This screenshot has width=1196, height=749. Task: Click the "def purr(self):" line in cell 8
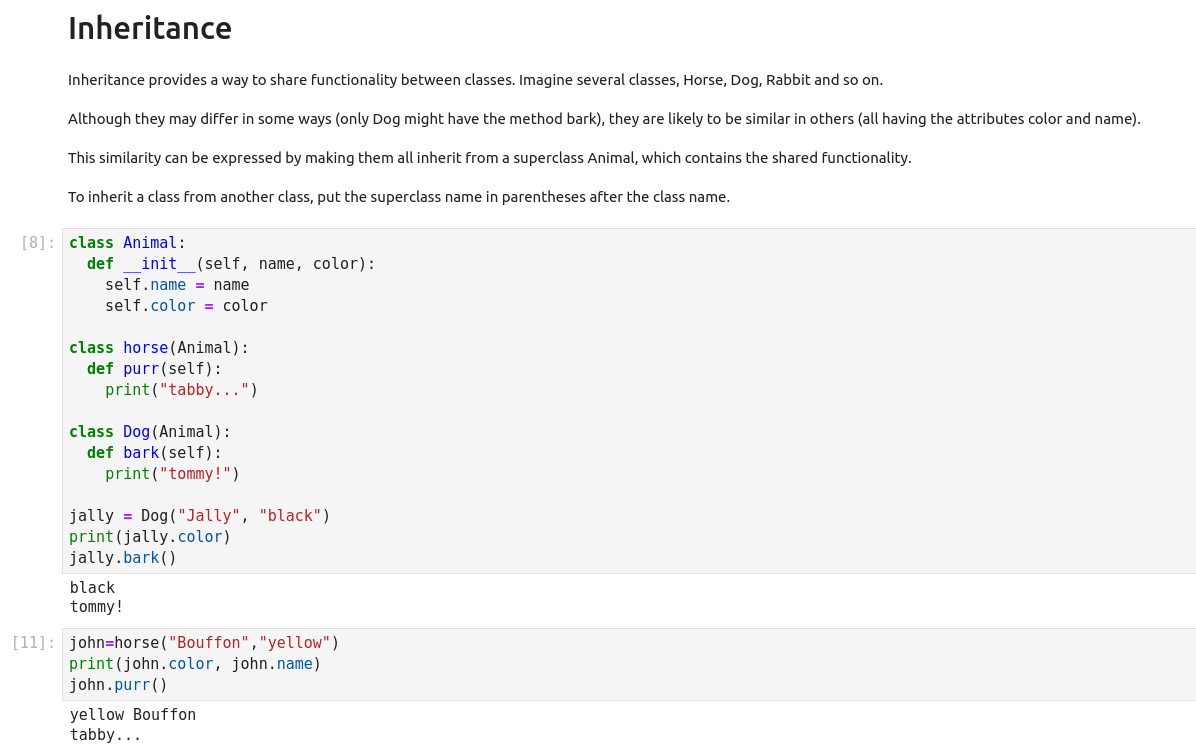[154, 369]
